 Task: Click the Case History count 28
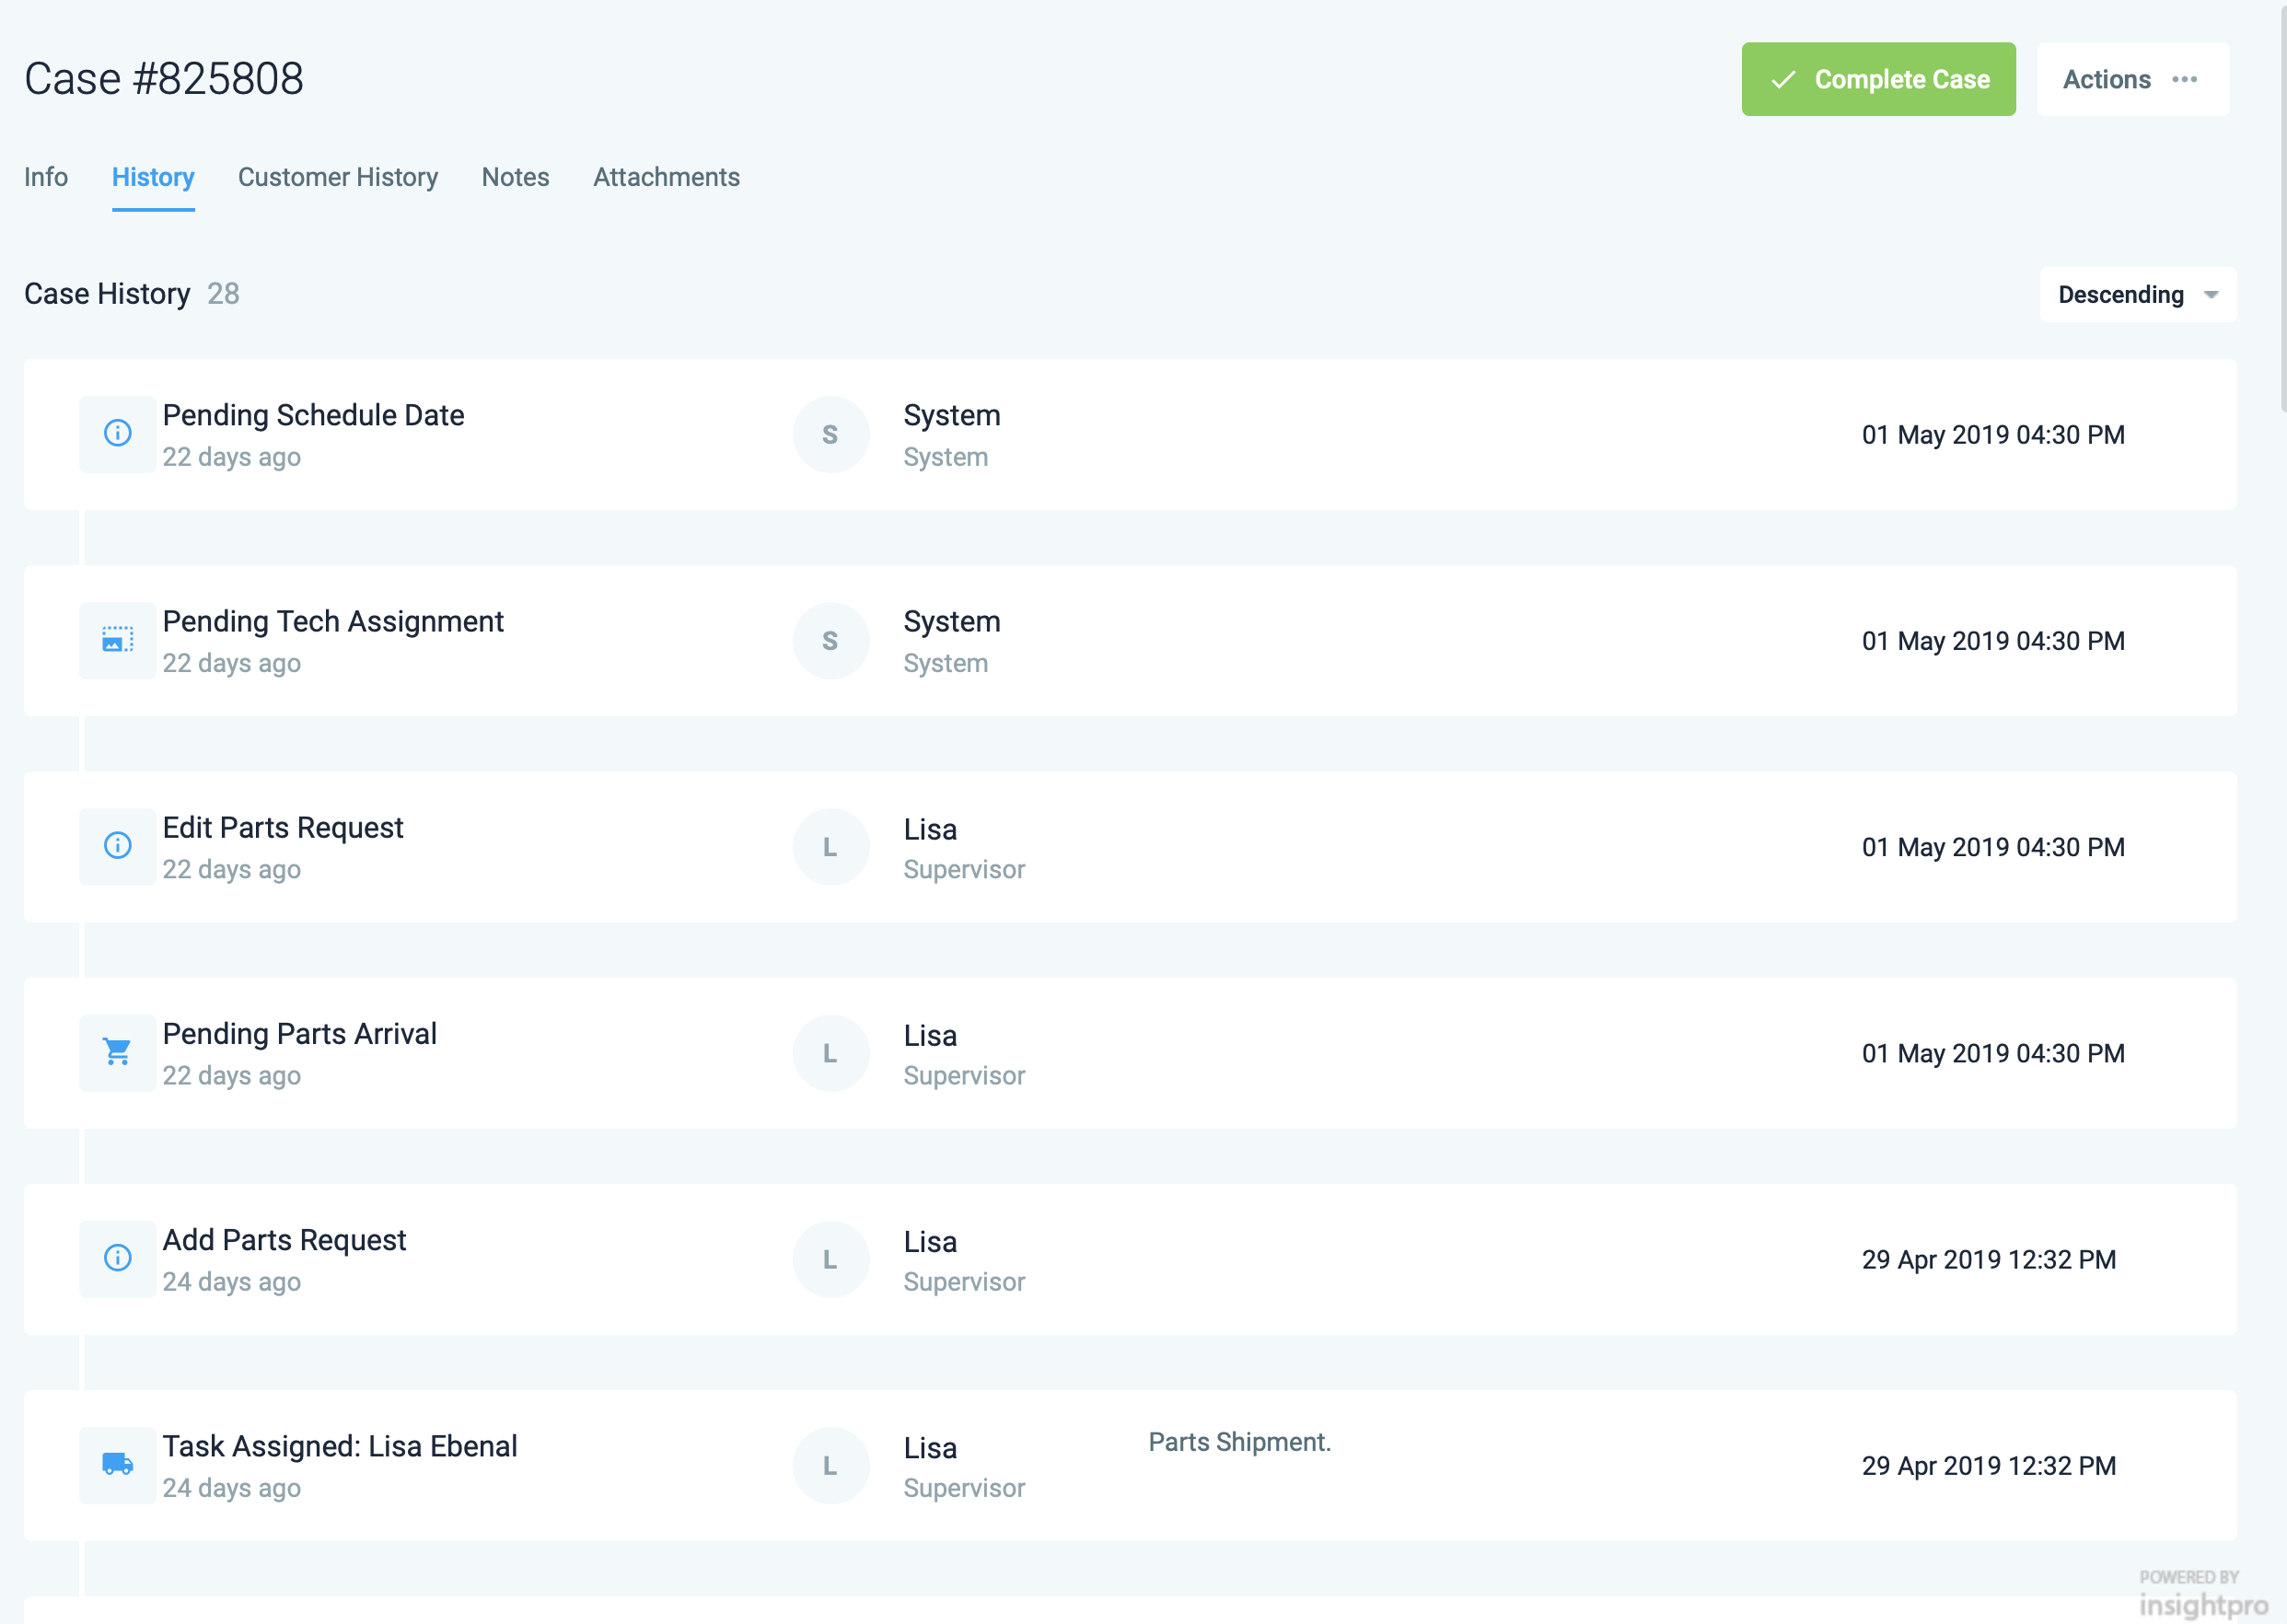(223, 293)
